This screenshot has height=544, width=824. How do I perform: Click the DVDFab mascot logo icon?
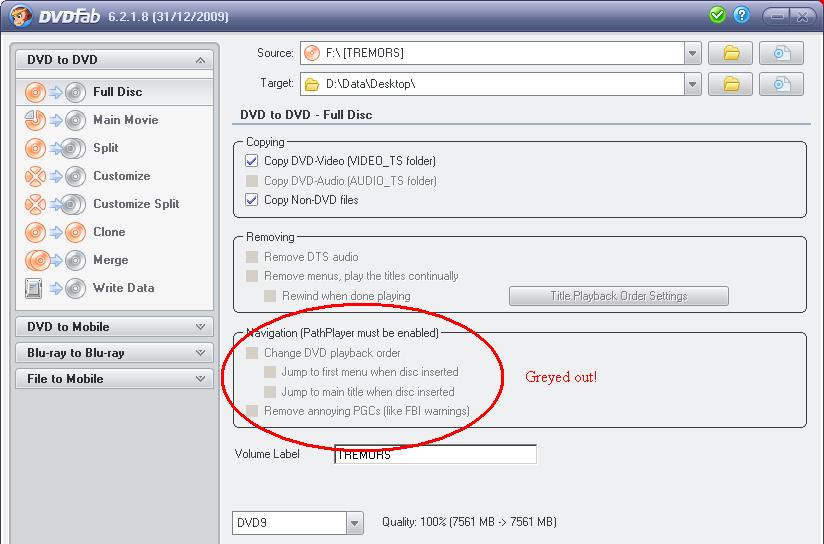click(x=20, y=15)
